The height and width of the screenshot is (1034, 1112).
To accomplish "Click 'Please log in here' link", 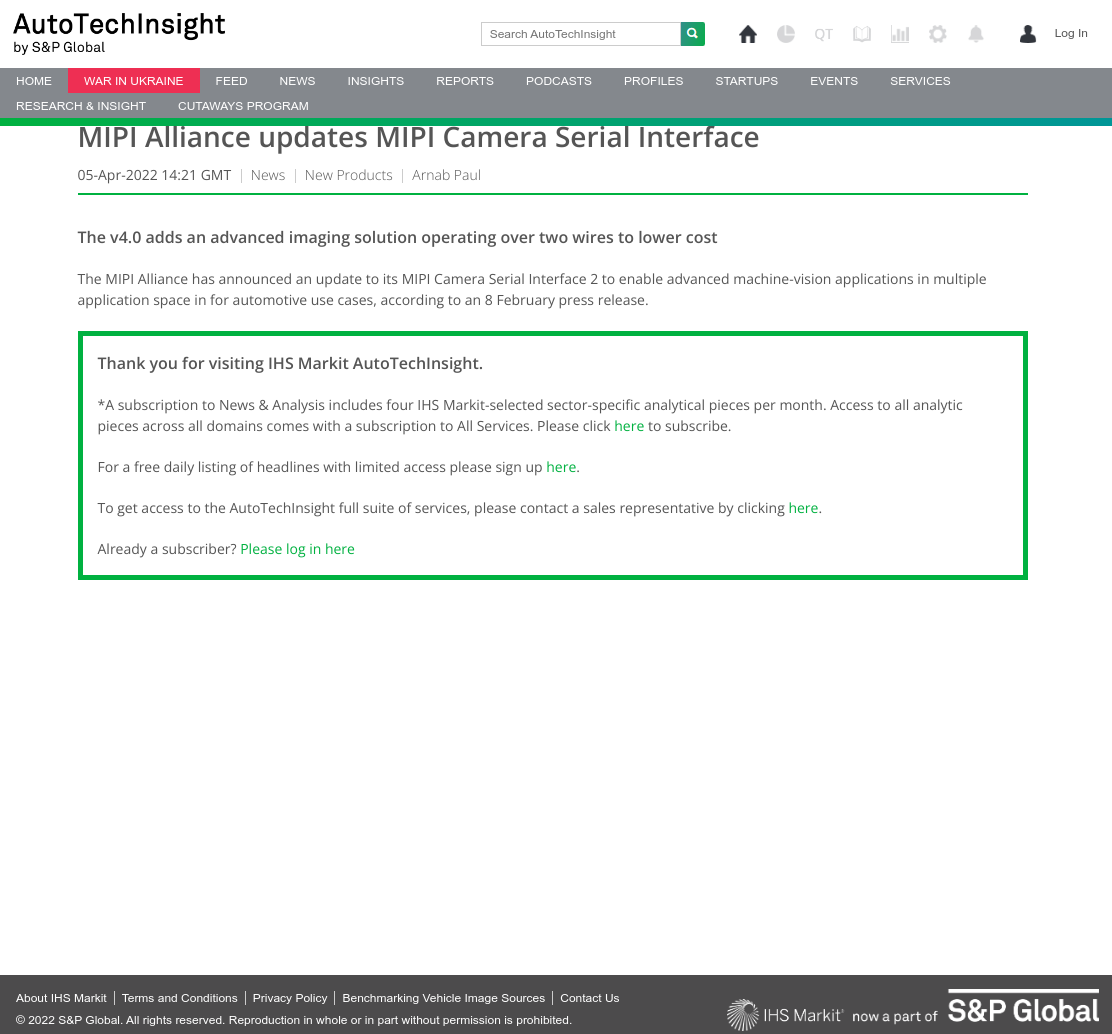I will click(x=297, y=550).
